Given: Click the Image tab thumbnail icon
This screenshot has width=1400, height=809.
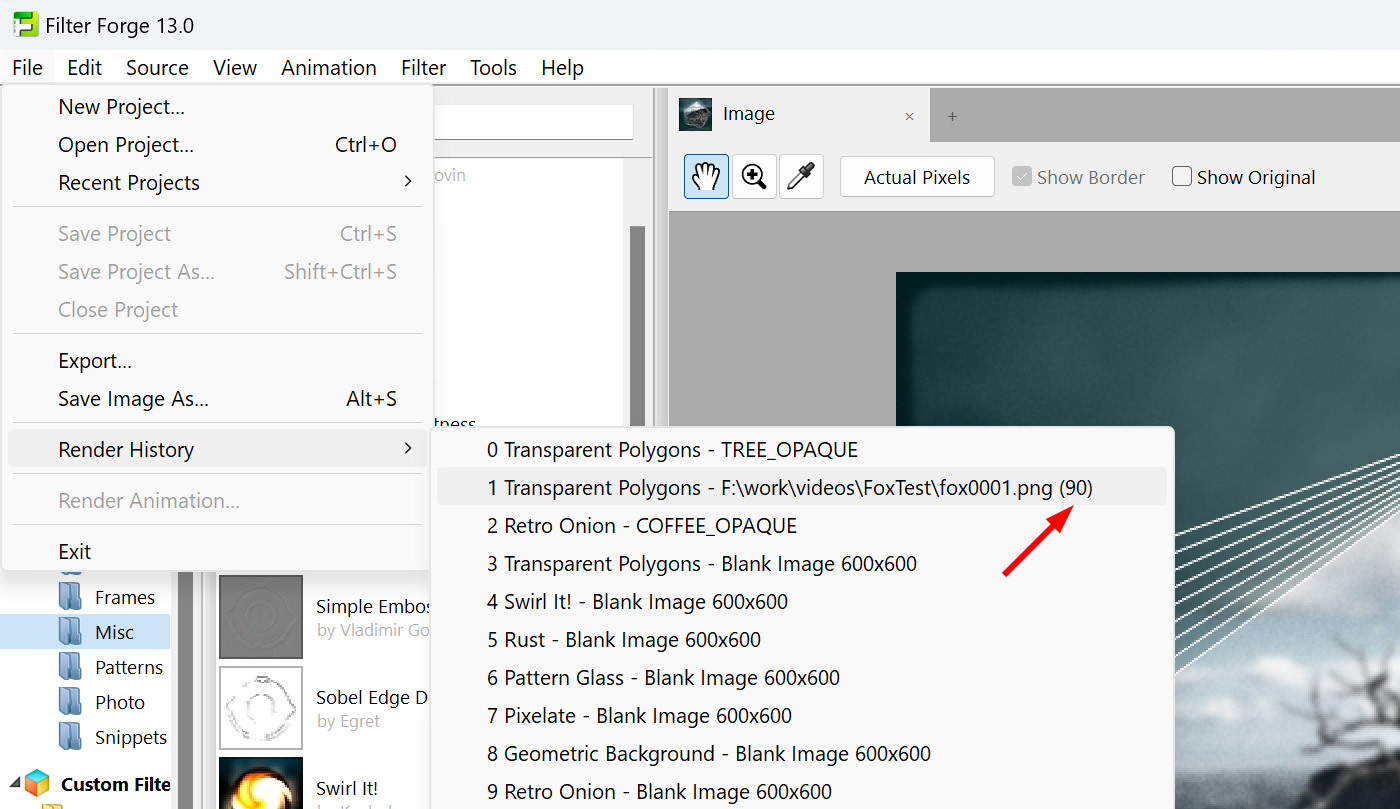Looking at the screenshot, I should (x=695, y=114).
